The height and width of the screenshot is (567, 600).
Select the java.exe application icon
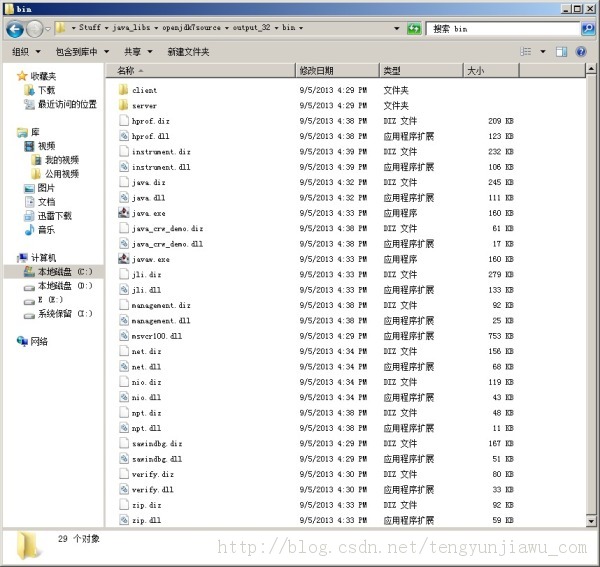(123, 213)
